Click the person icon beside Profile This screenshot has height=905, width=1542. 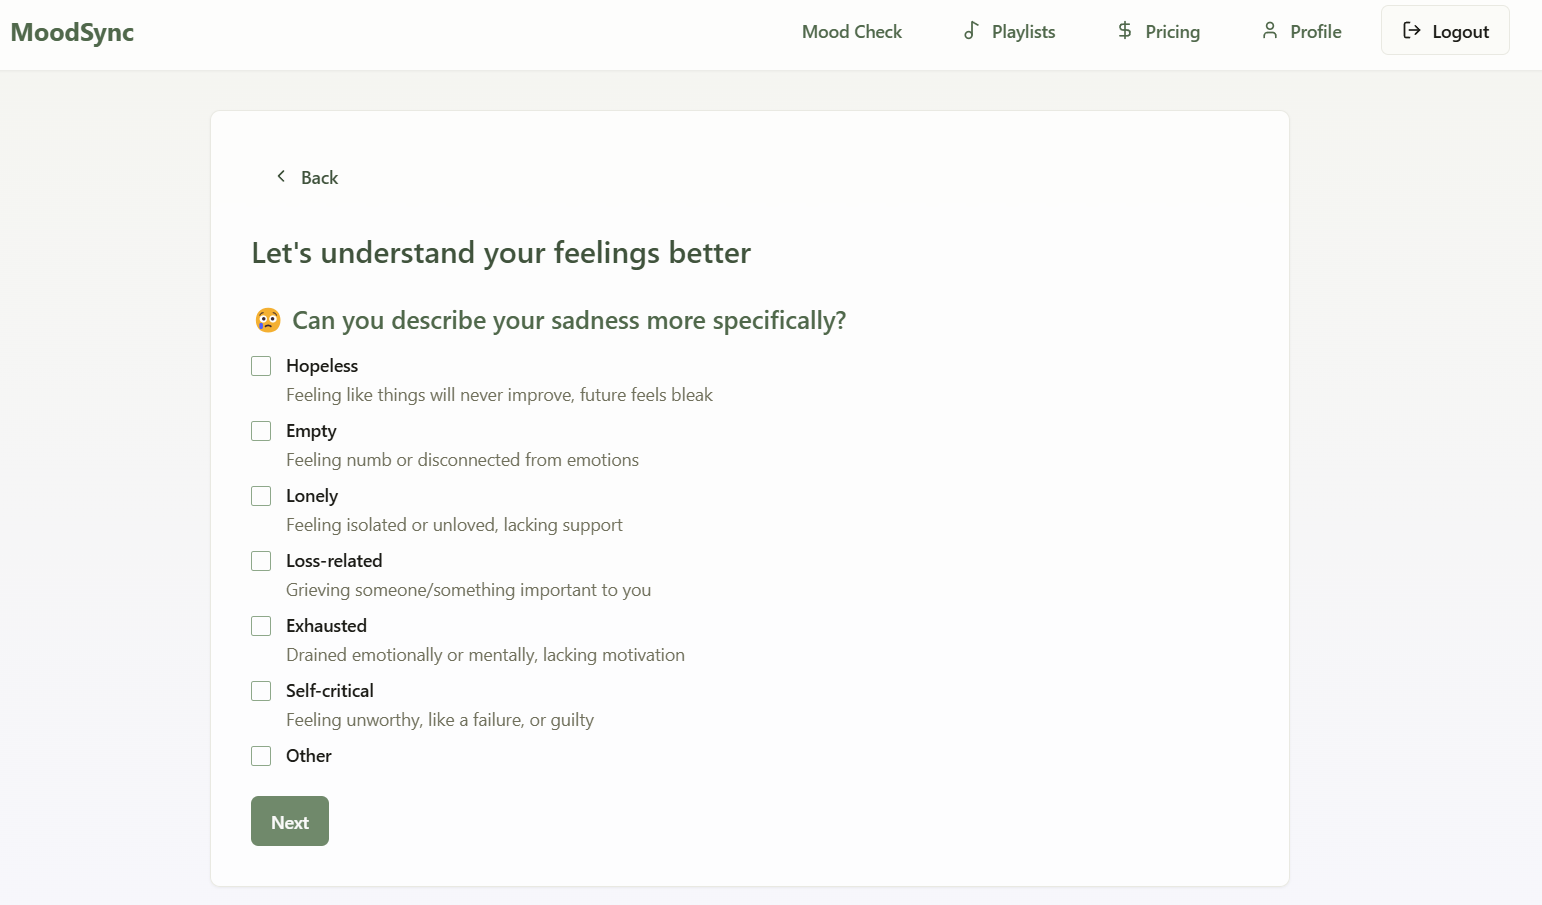[x=1270, y=31]
